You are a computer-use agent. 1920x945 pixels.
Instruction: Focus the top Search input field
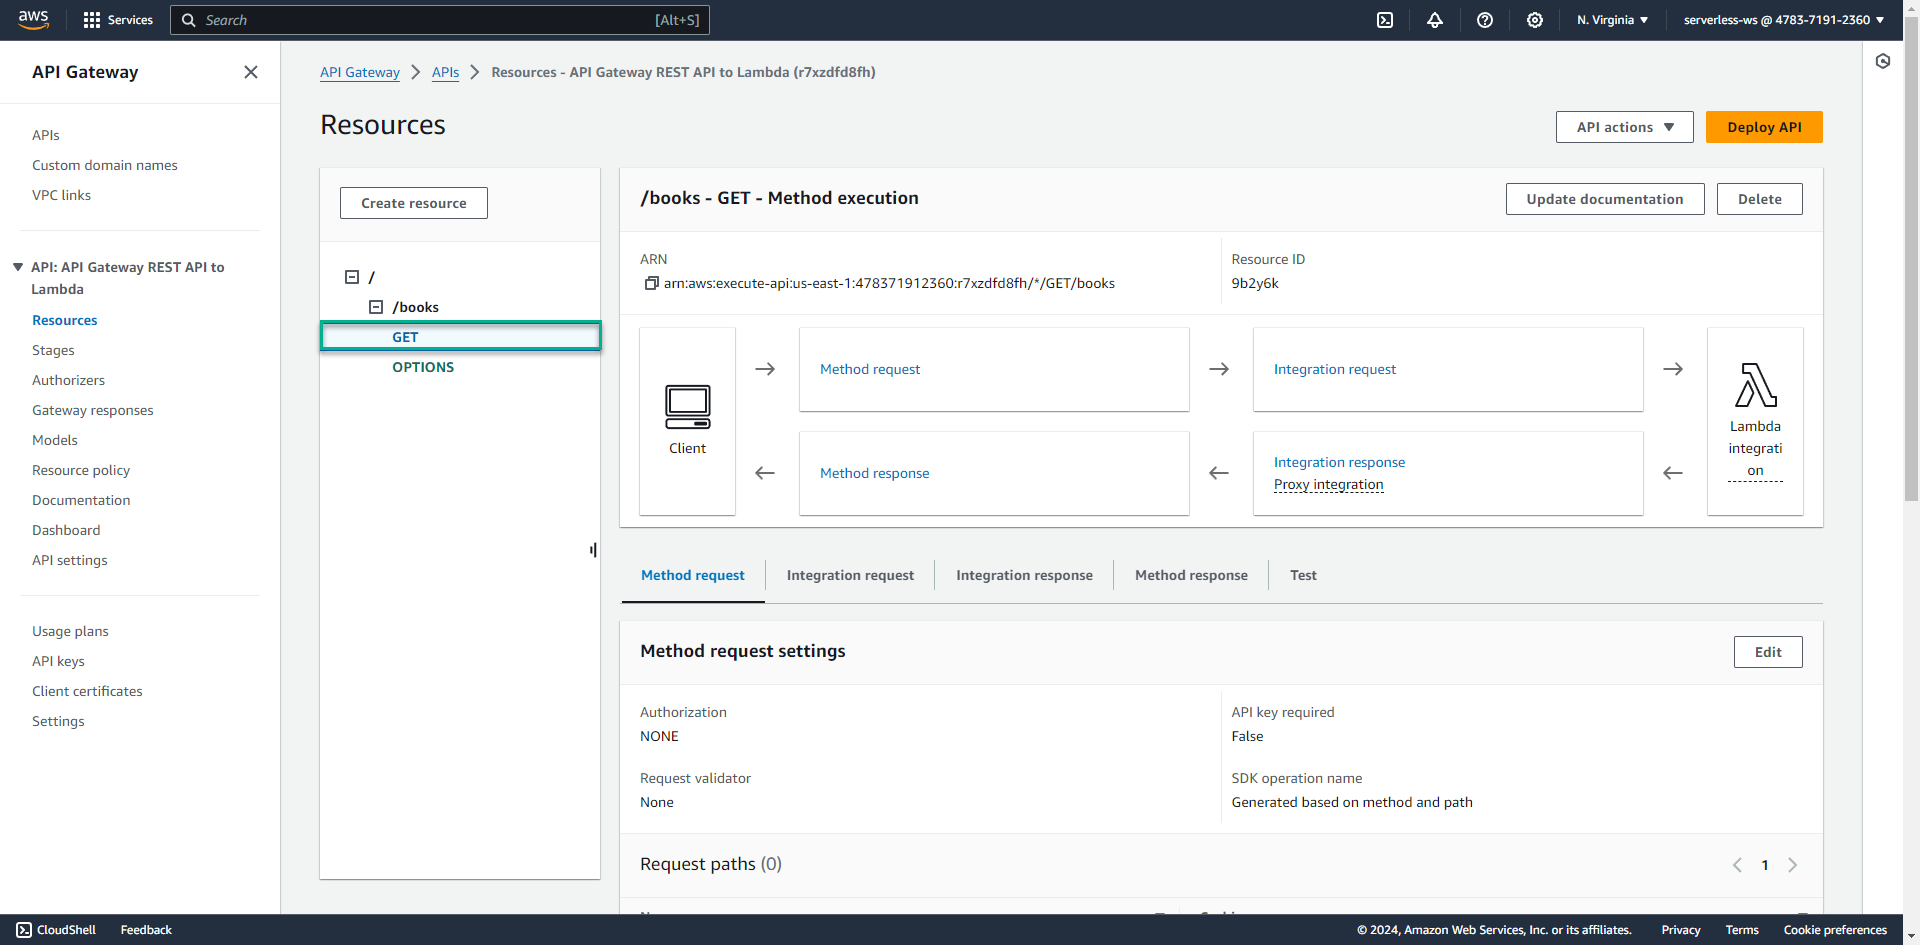click(440, 20)
